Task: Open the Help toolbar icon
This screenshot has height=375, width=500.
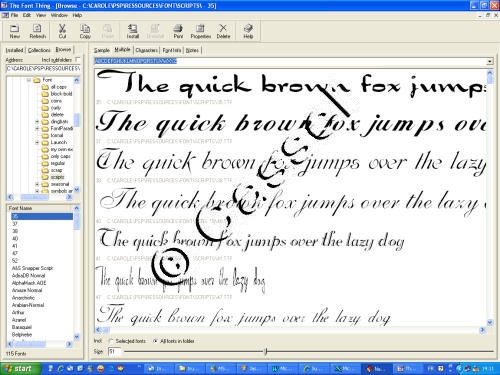Action: click(248, 31)
